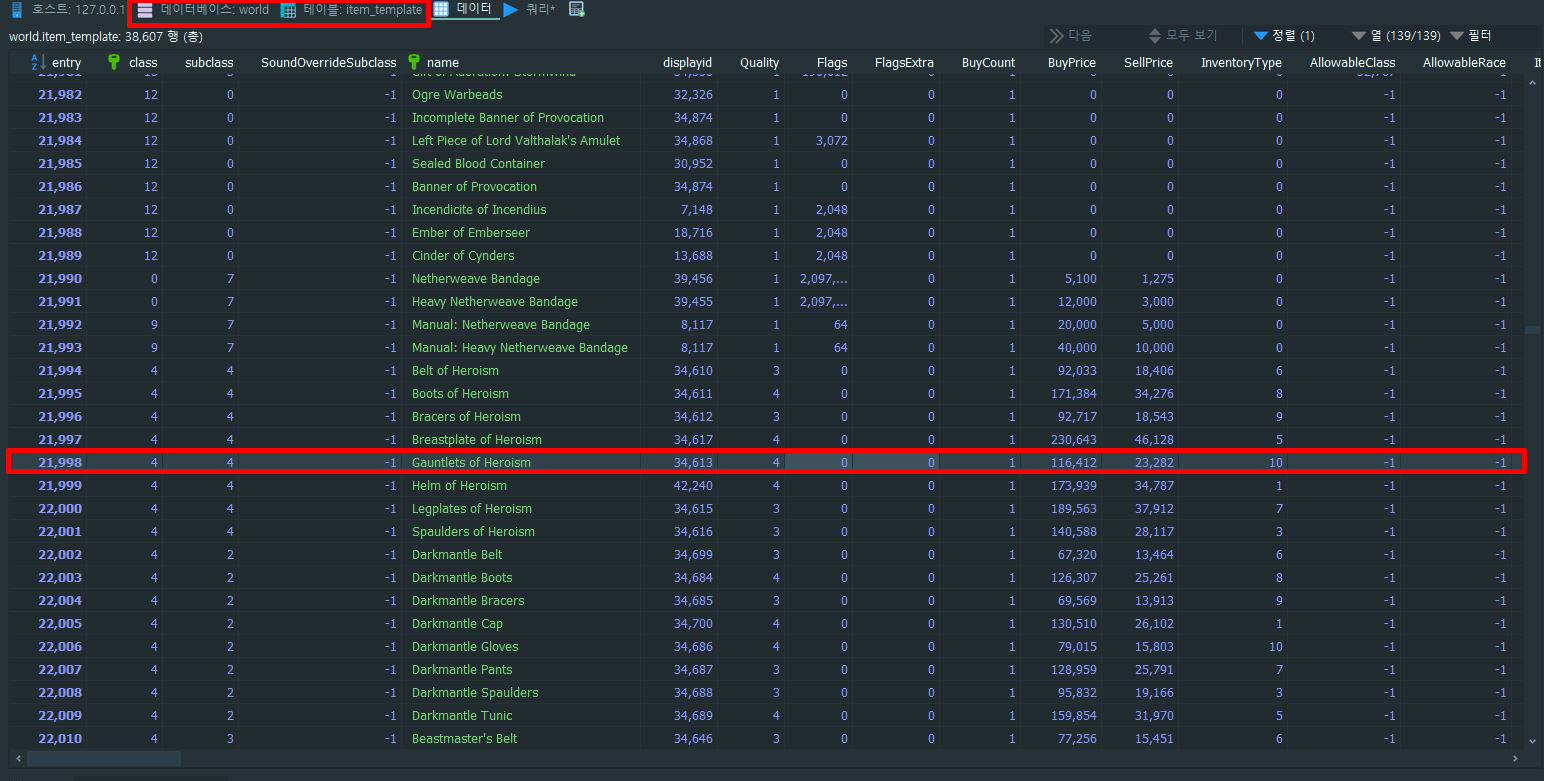
Task: Click the 모두 보기 (show all) button
Action: pyautogui.click(x=1183, y=35)
